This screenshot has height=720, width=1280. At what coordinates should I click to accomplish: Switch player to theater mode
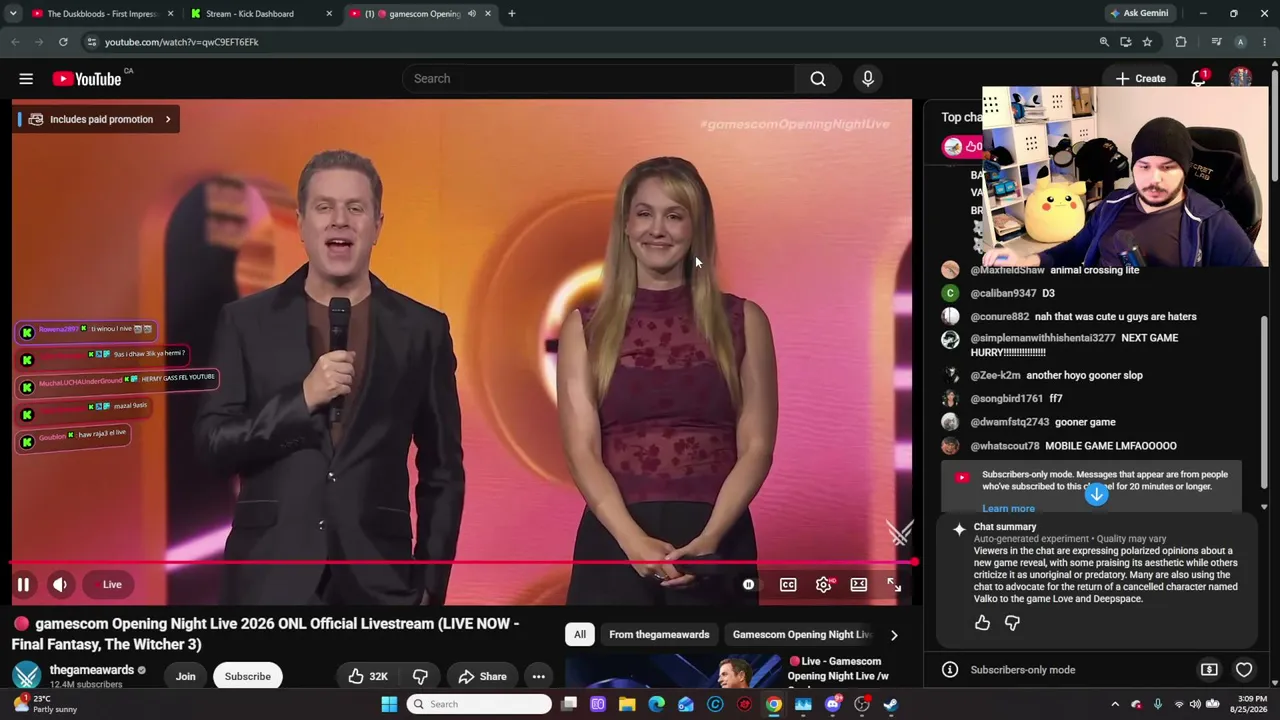coord(859,585)
